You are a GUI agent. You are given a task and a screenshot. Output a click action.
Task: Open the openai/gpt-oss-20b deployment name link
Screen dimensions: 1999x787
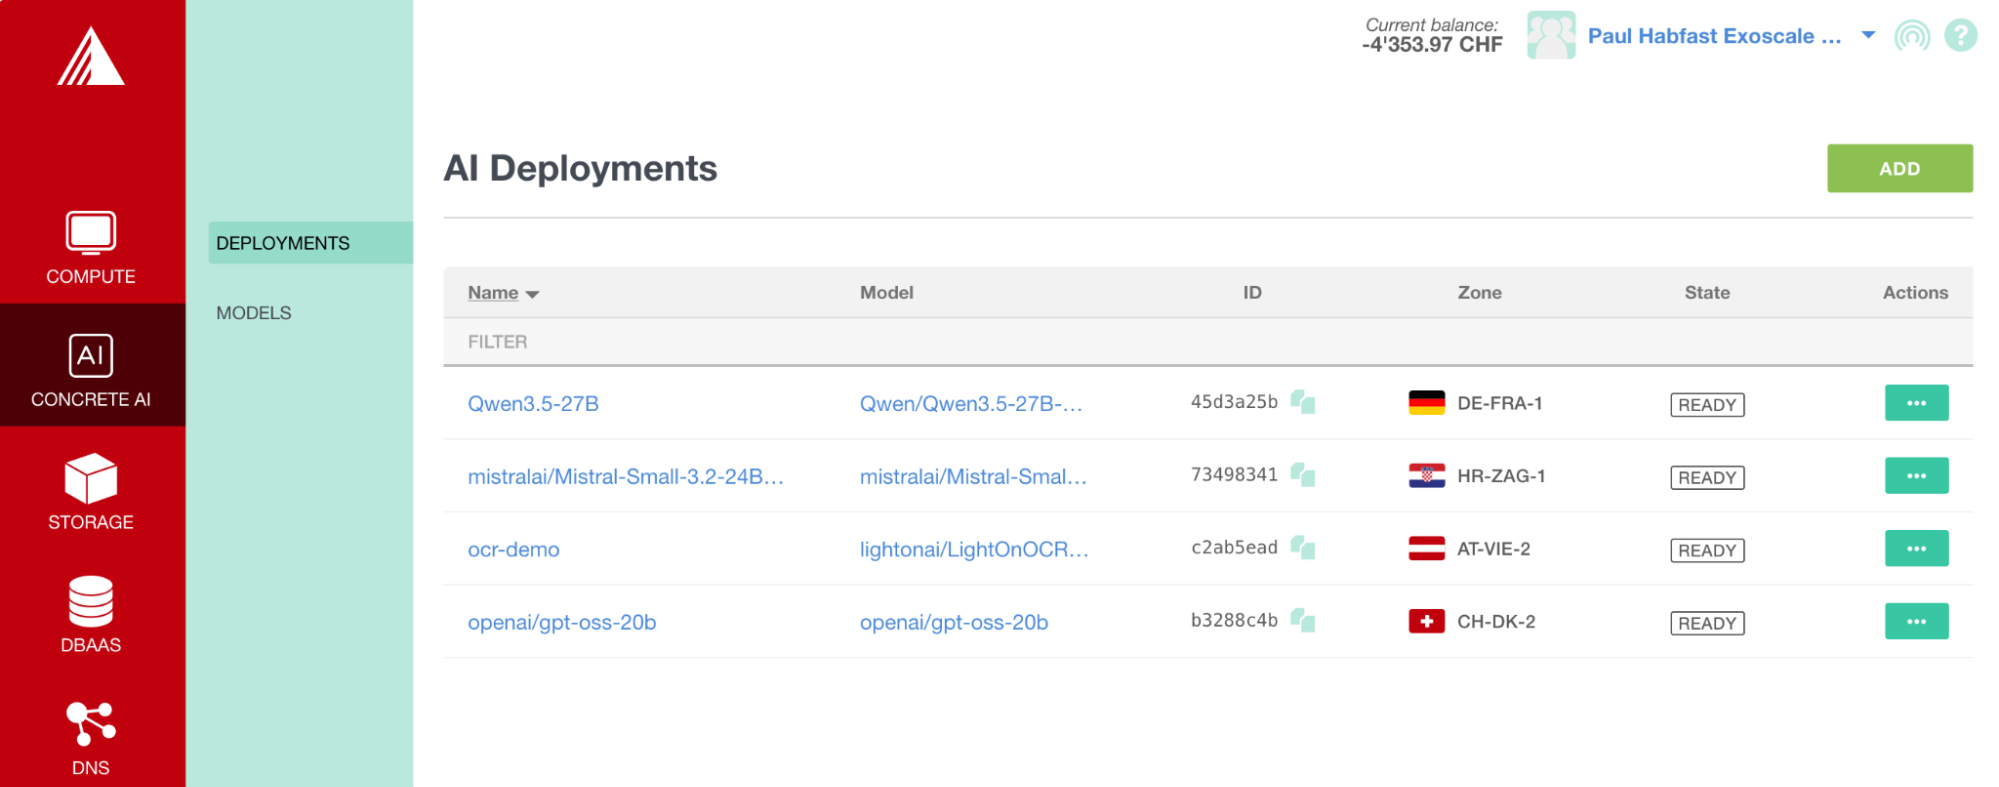tap(562, 623)
